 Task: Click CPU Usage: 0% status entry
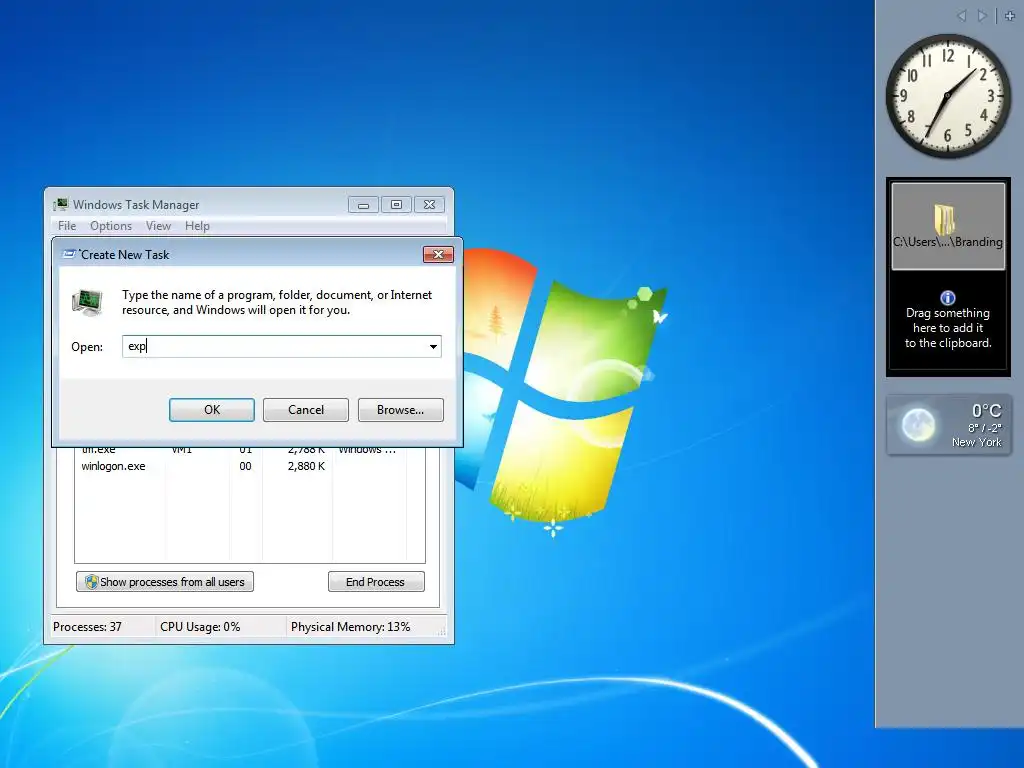(x=200, y=627)
